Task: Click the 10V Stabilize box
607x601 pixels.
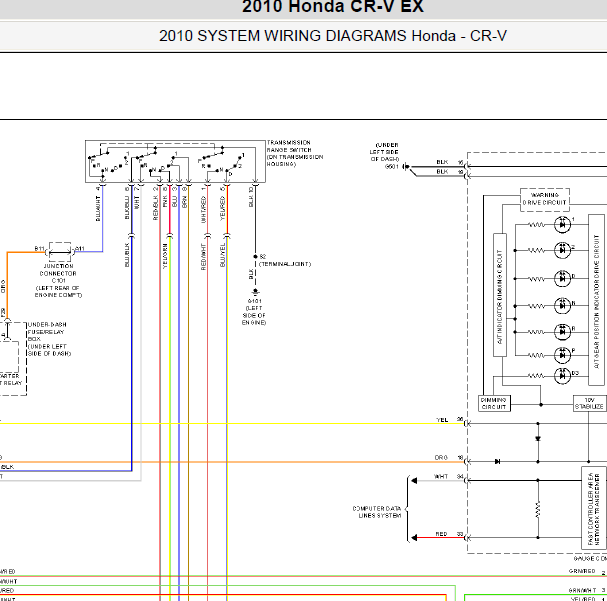Action: point(589,403)
